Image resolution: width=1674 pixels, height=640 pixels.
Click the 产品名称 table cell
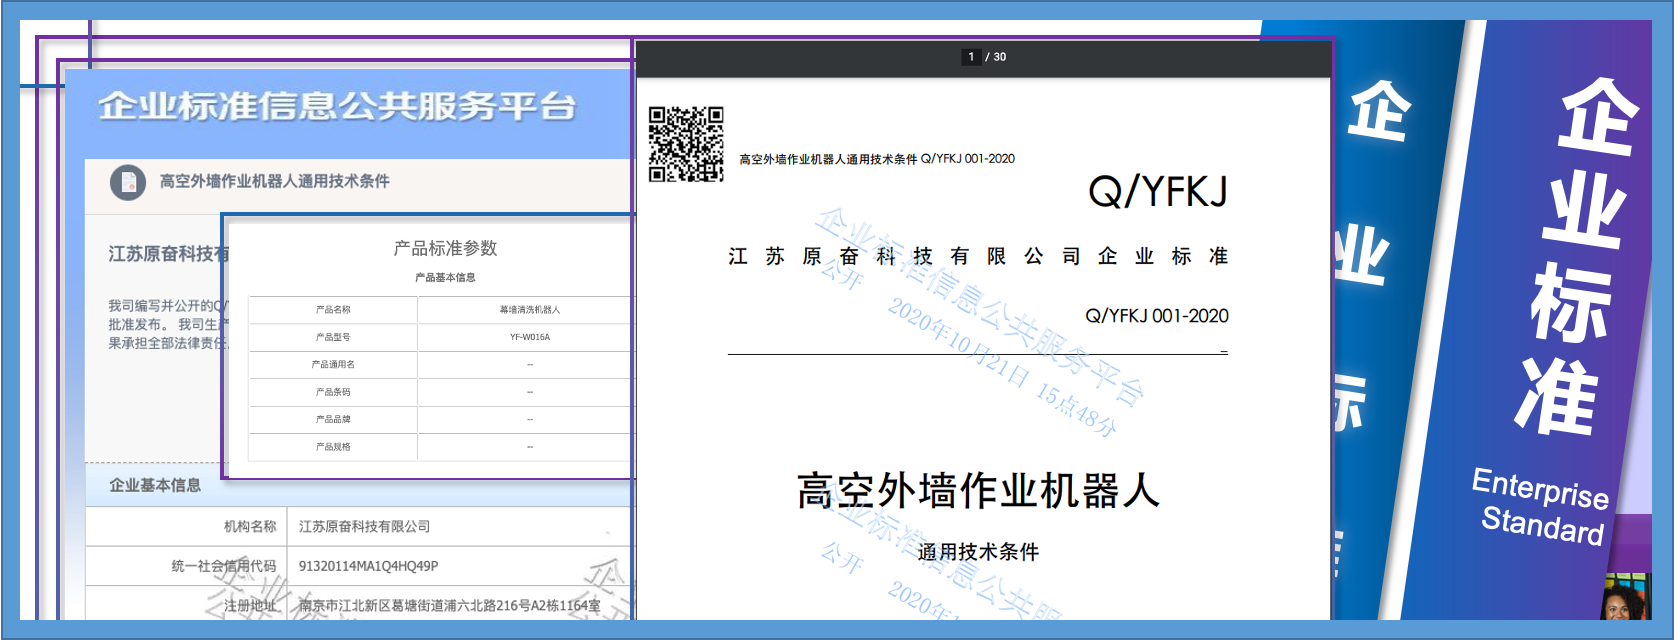pos(333,310)
